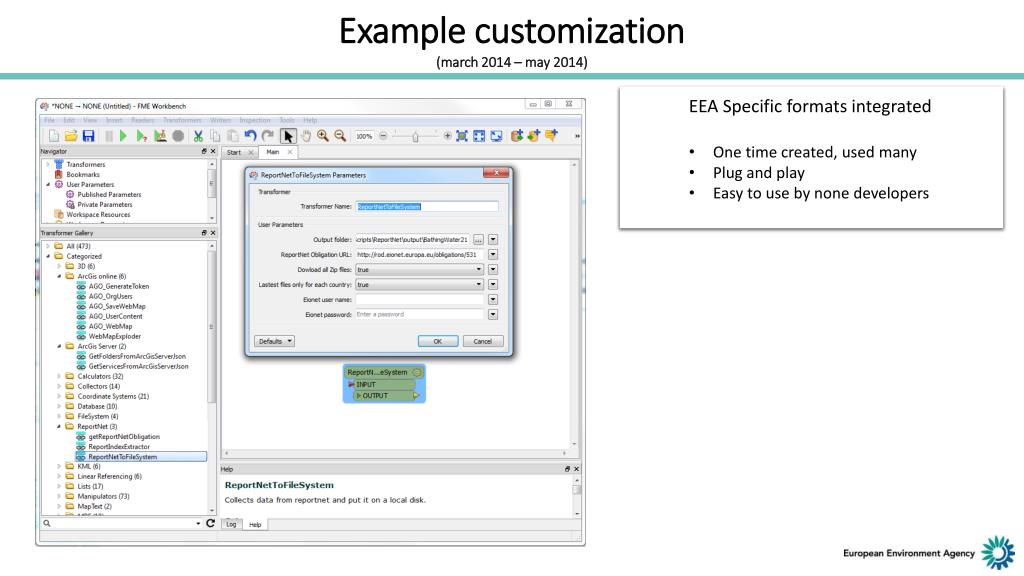
Task: Click the Zoom to selected icon
Action: pyautogui.click(x=462, y=136)
